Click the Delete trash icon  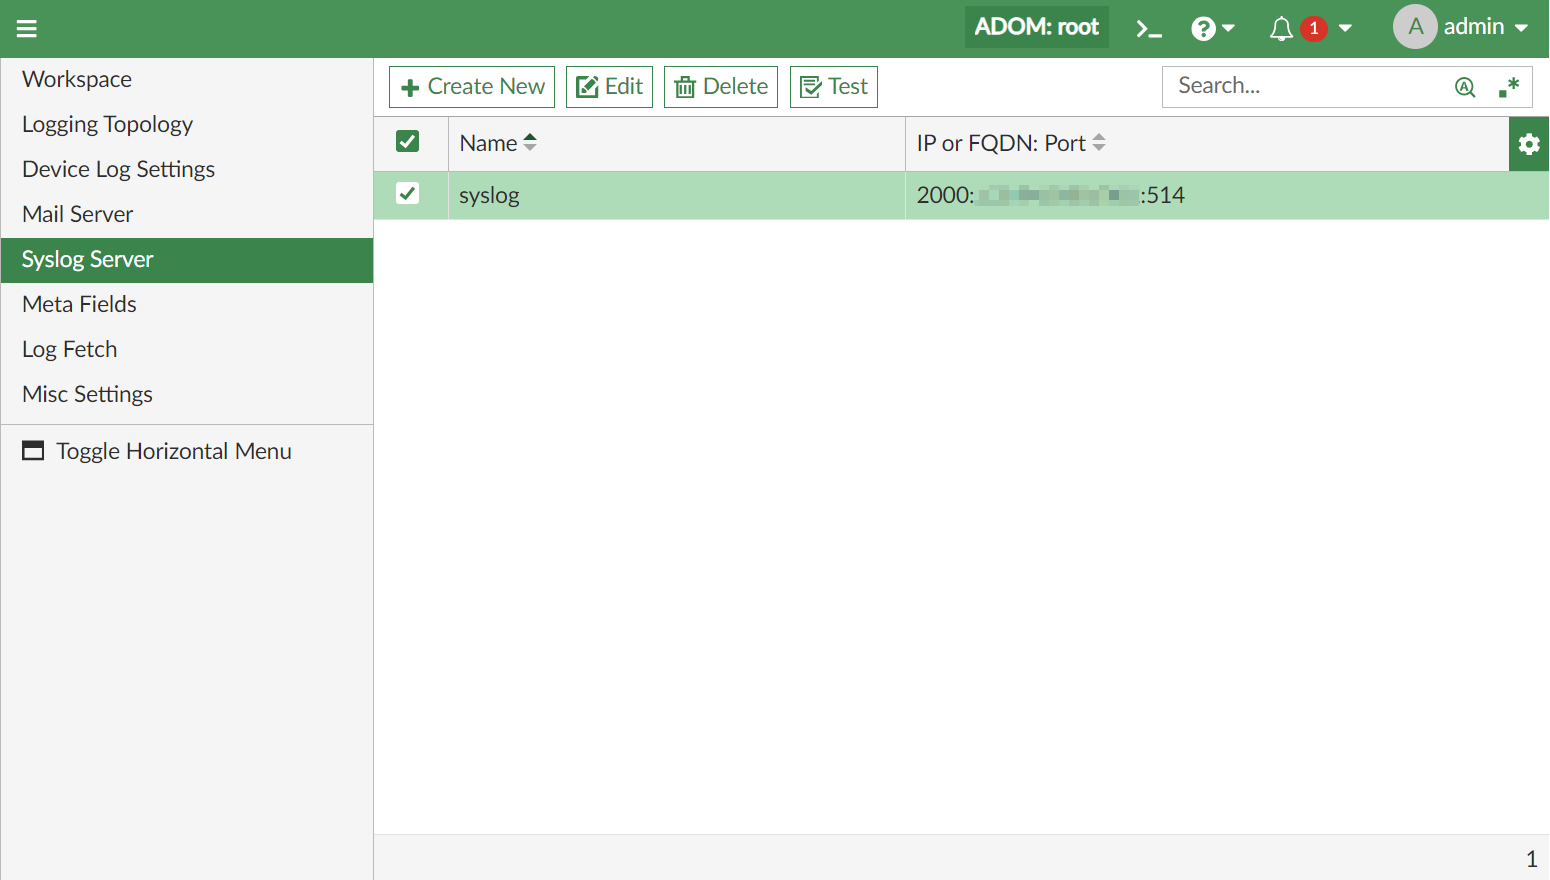pos(686,87)
